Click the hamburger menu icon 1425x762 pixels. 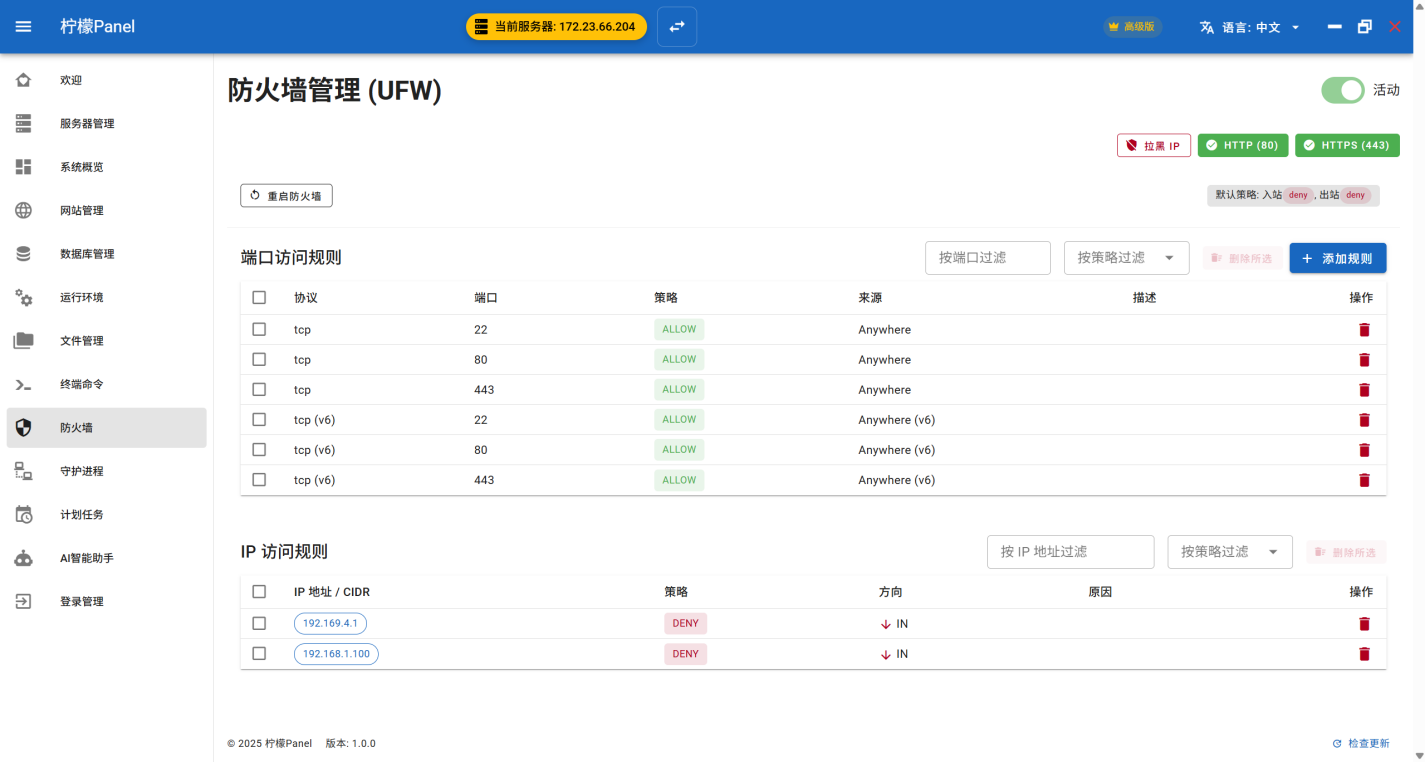(23, 27)
